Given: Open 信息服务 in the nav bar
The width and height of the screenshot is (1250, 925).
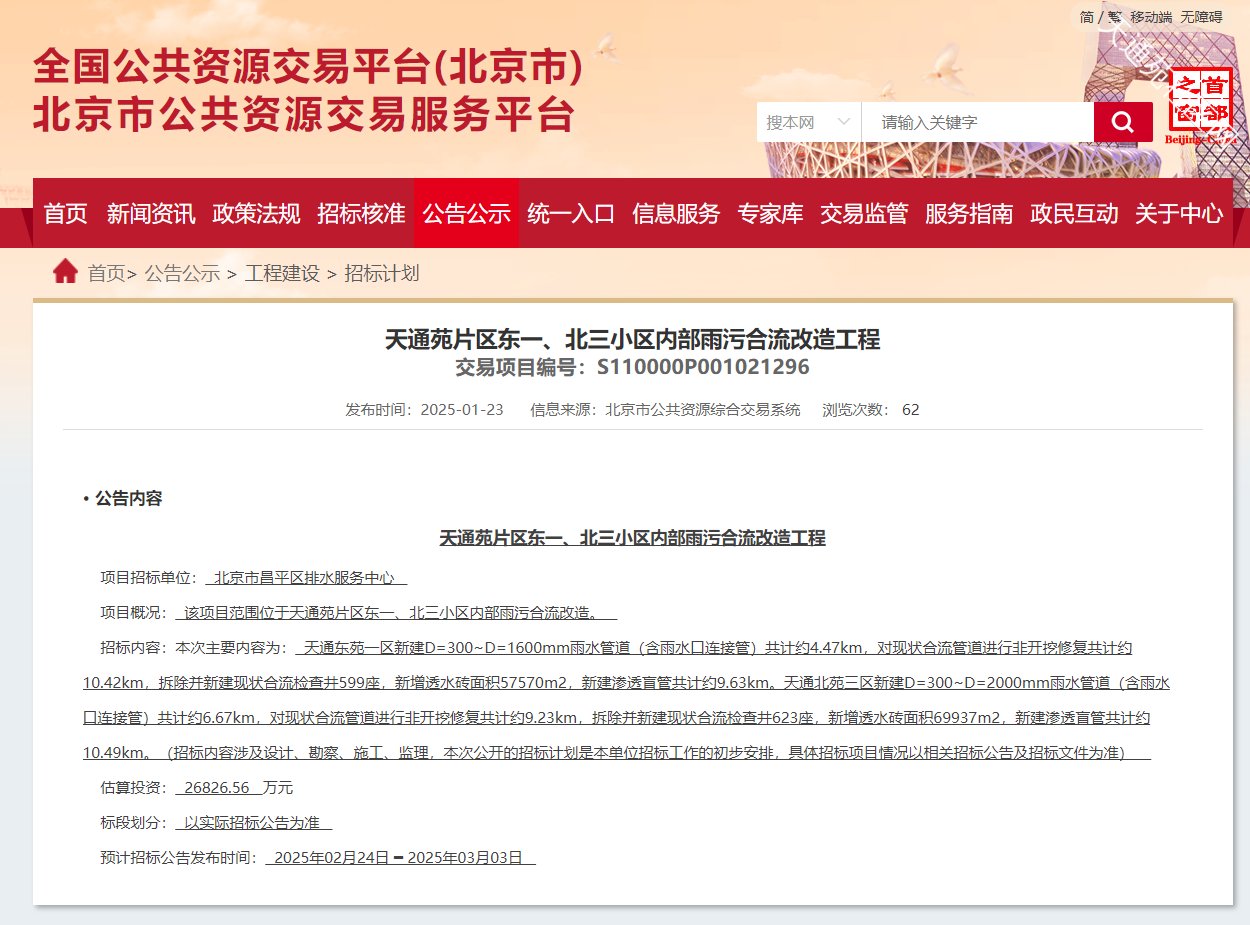Looking at the screenshot, I should coord(676,213).
